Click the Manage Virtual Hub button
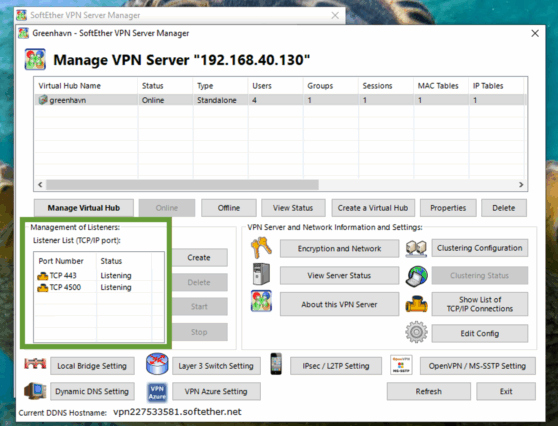 84,208
